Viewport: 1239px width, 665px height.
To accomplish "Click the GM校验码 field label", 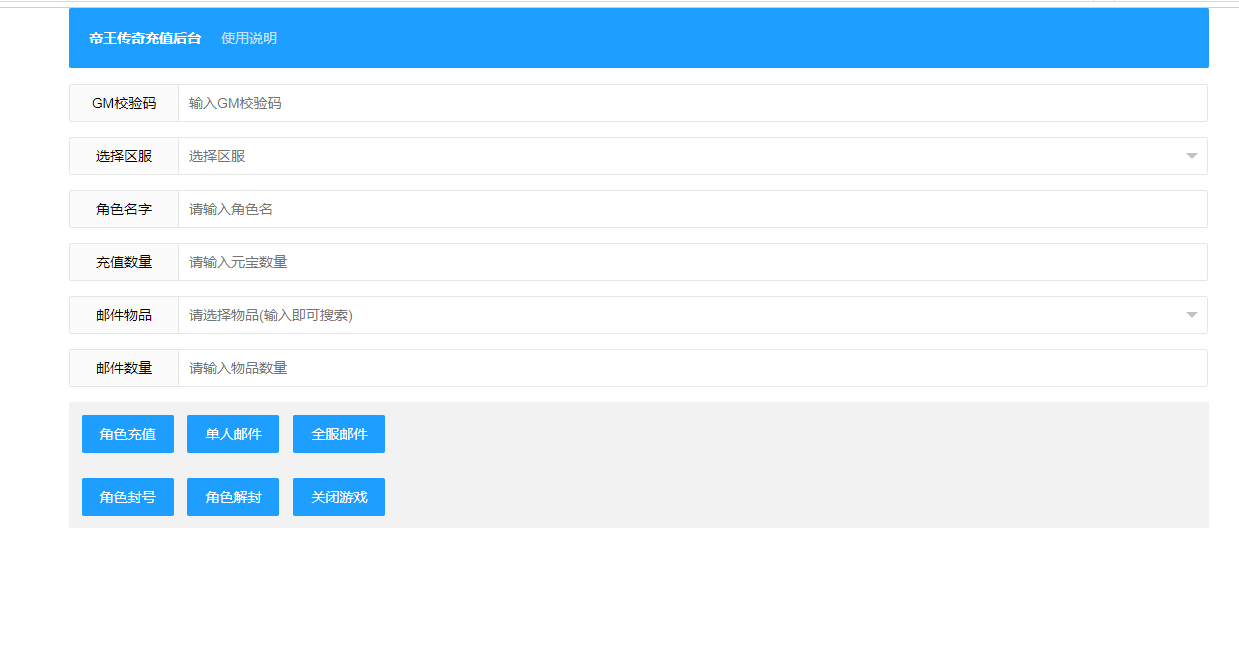I will (x=124, y=103).
